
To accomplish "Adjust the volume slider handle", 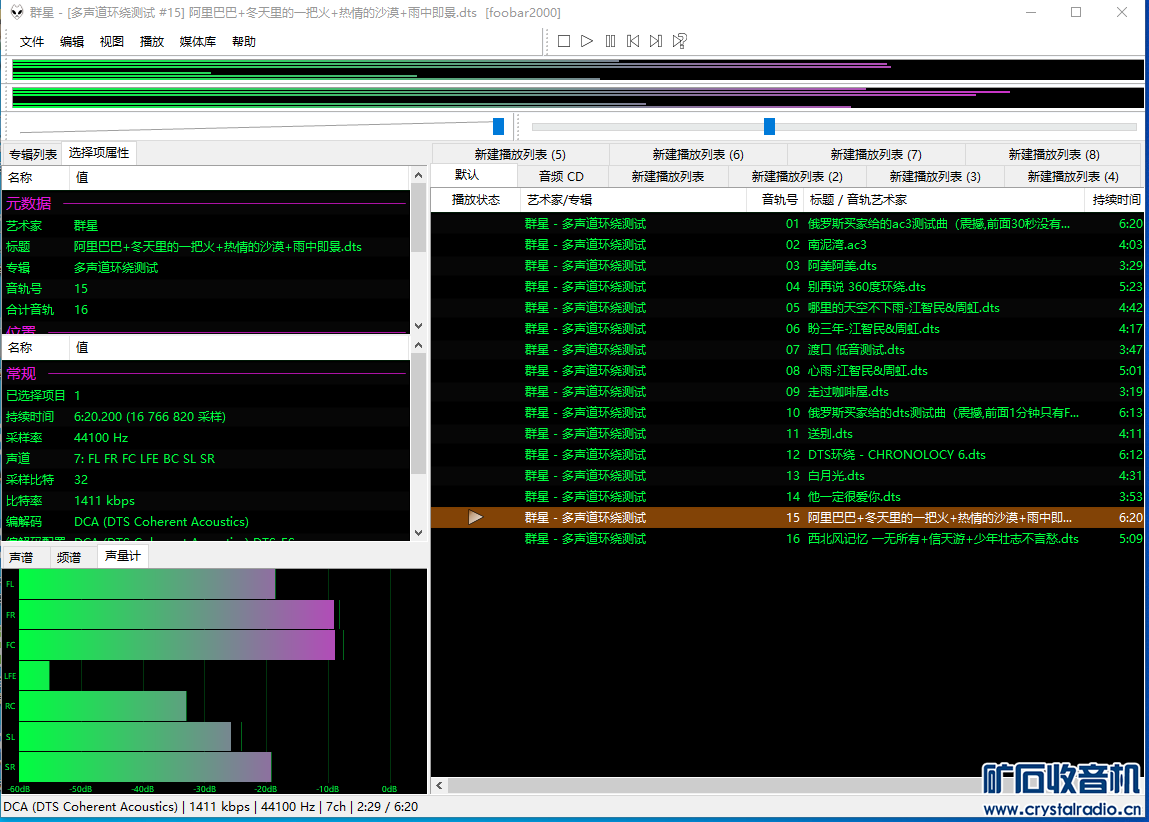I will tap(498, 126).
